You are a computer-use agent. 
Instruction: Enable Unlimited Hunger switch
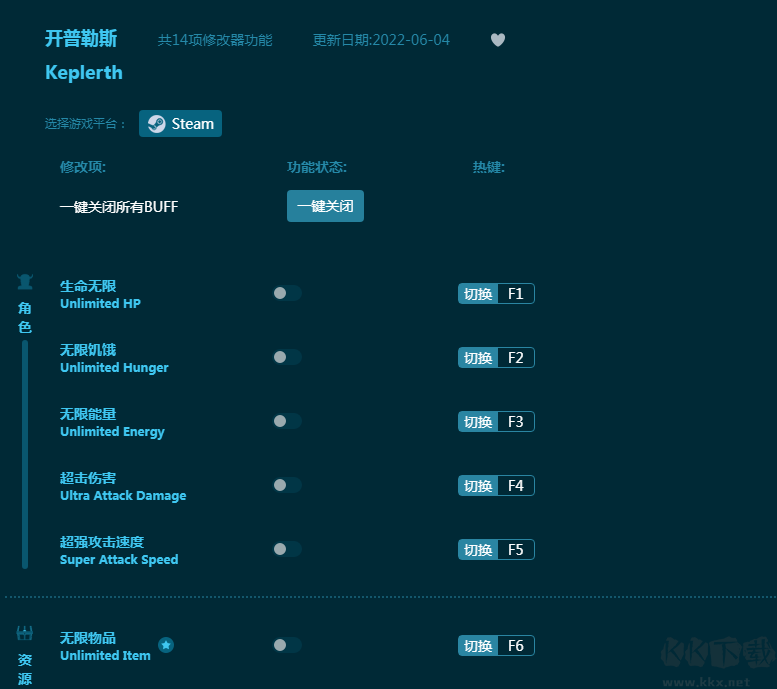point(287,357)
